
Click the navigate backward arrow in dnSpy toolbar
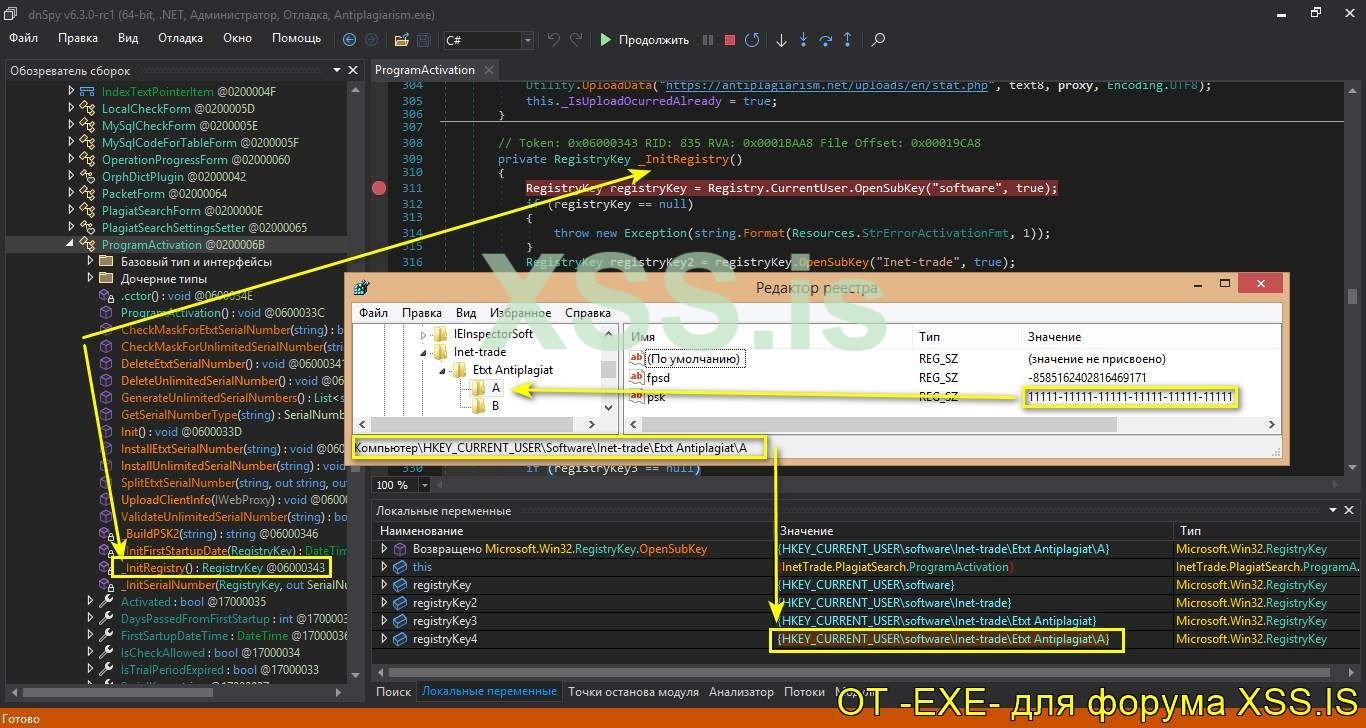pos(349,40)
